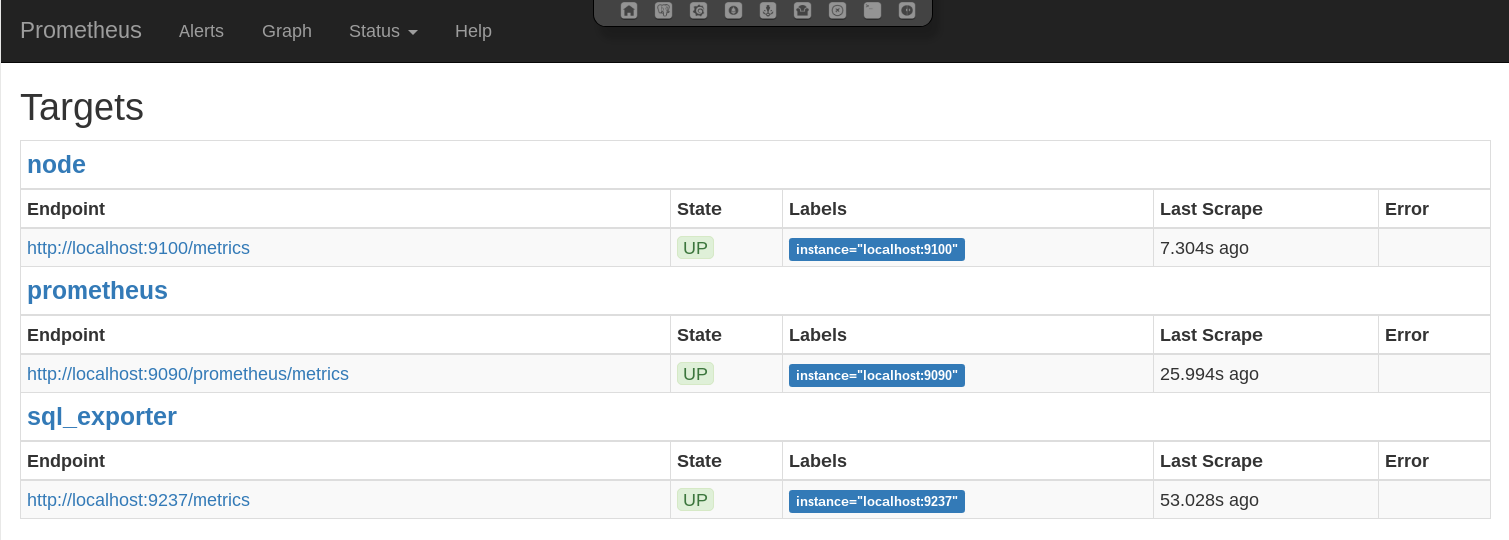1509x540 pixels.
Task: Open the Help menu item
Action: click(x=473, y=31)
